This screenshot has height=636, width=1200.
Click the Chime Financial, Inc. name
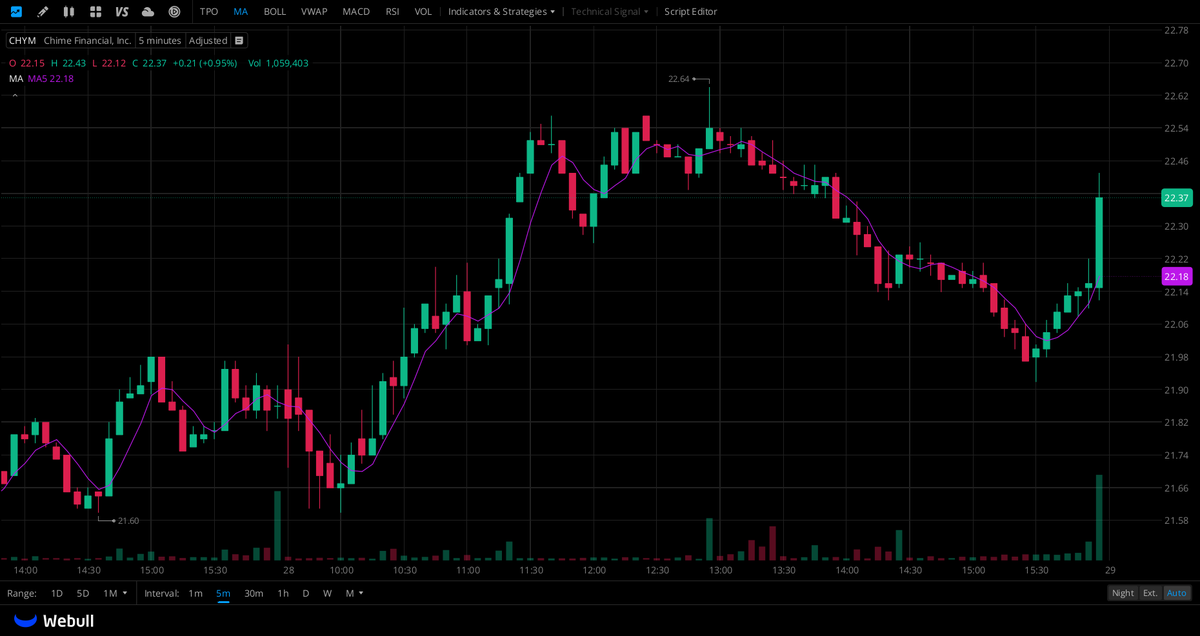87,41
